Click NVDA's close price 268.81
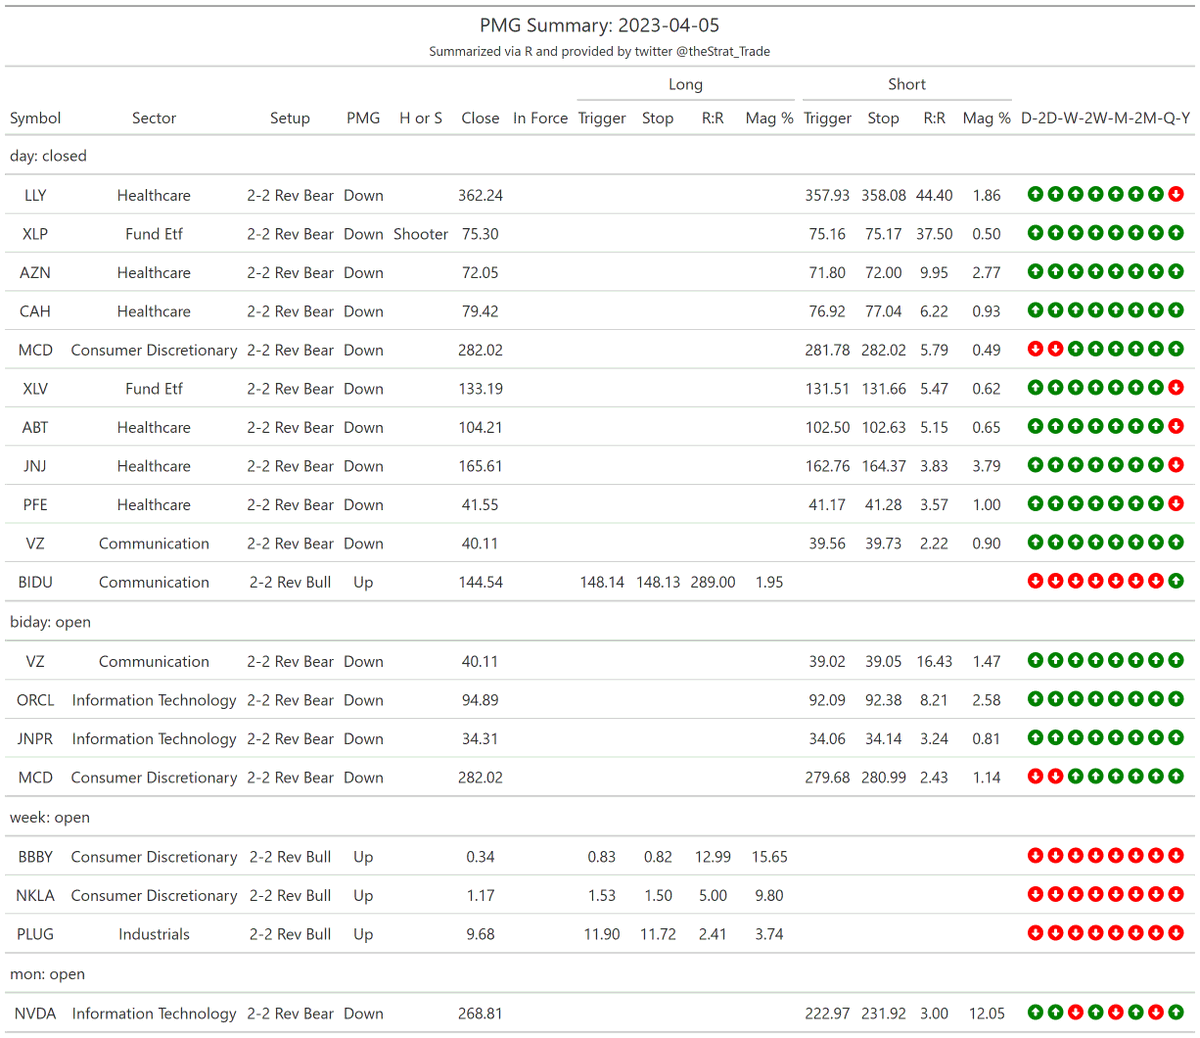 click(480, 1013)
